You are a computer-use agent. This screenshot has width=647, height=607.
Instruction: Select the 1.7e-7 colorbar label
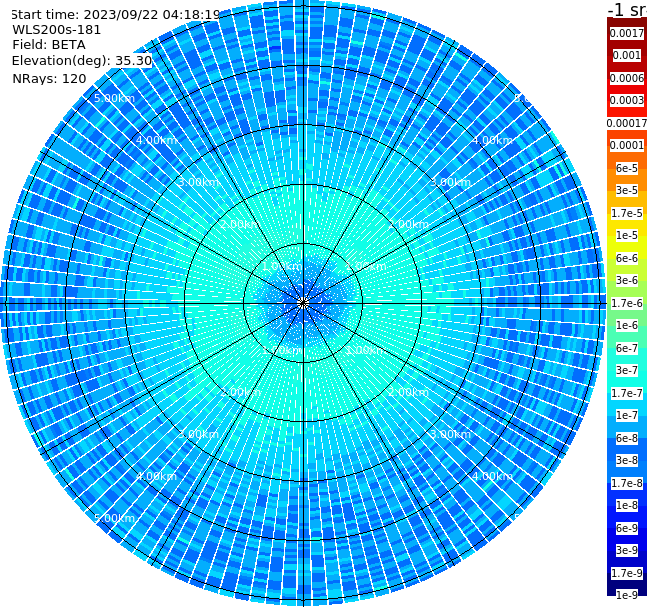pyautogui.click(x=627, y=393)
